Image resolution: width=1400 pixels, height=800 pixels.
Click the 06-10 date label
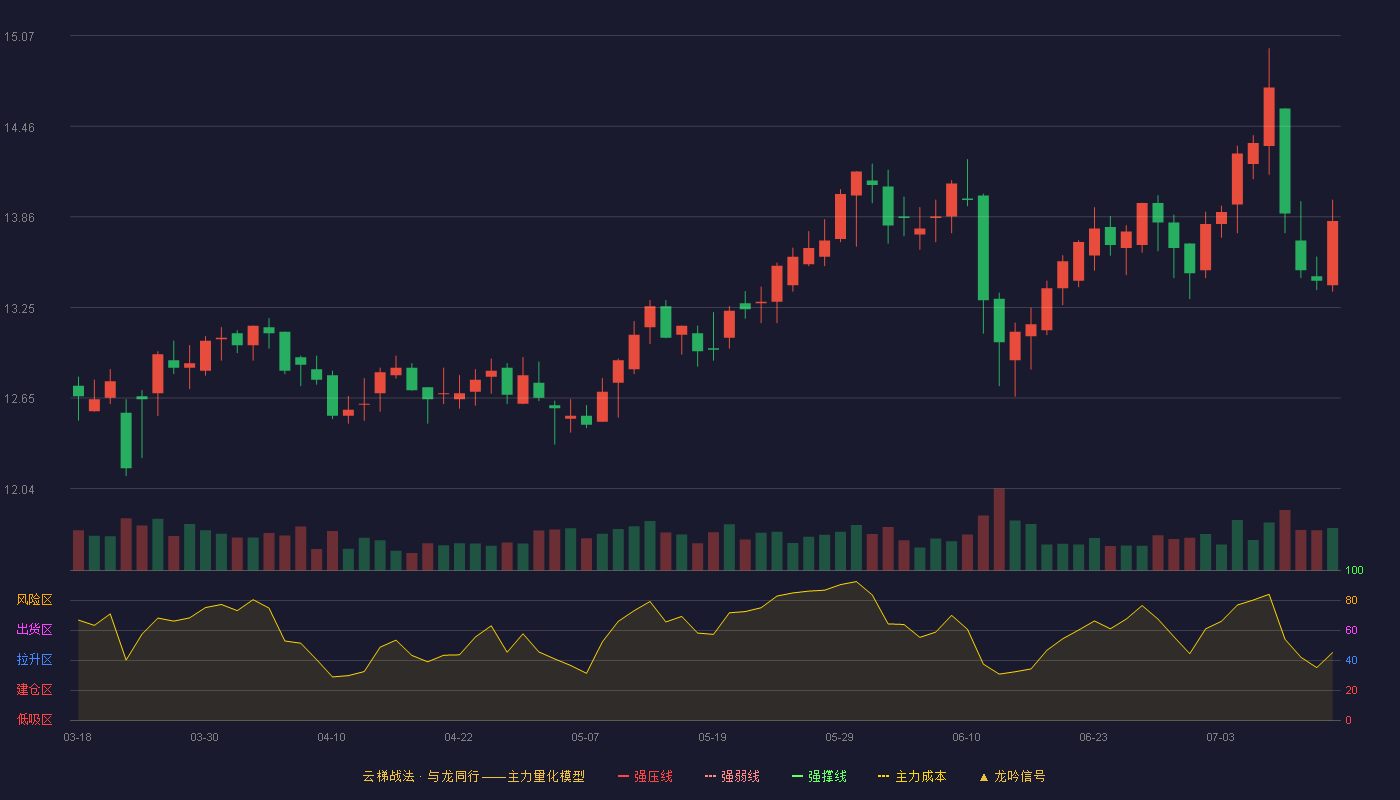click(966, 737)
